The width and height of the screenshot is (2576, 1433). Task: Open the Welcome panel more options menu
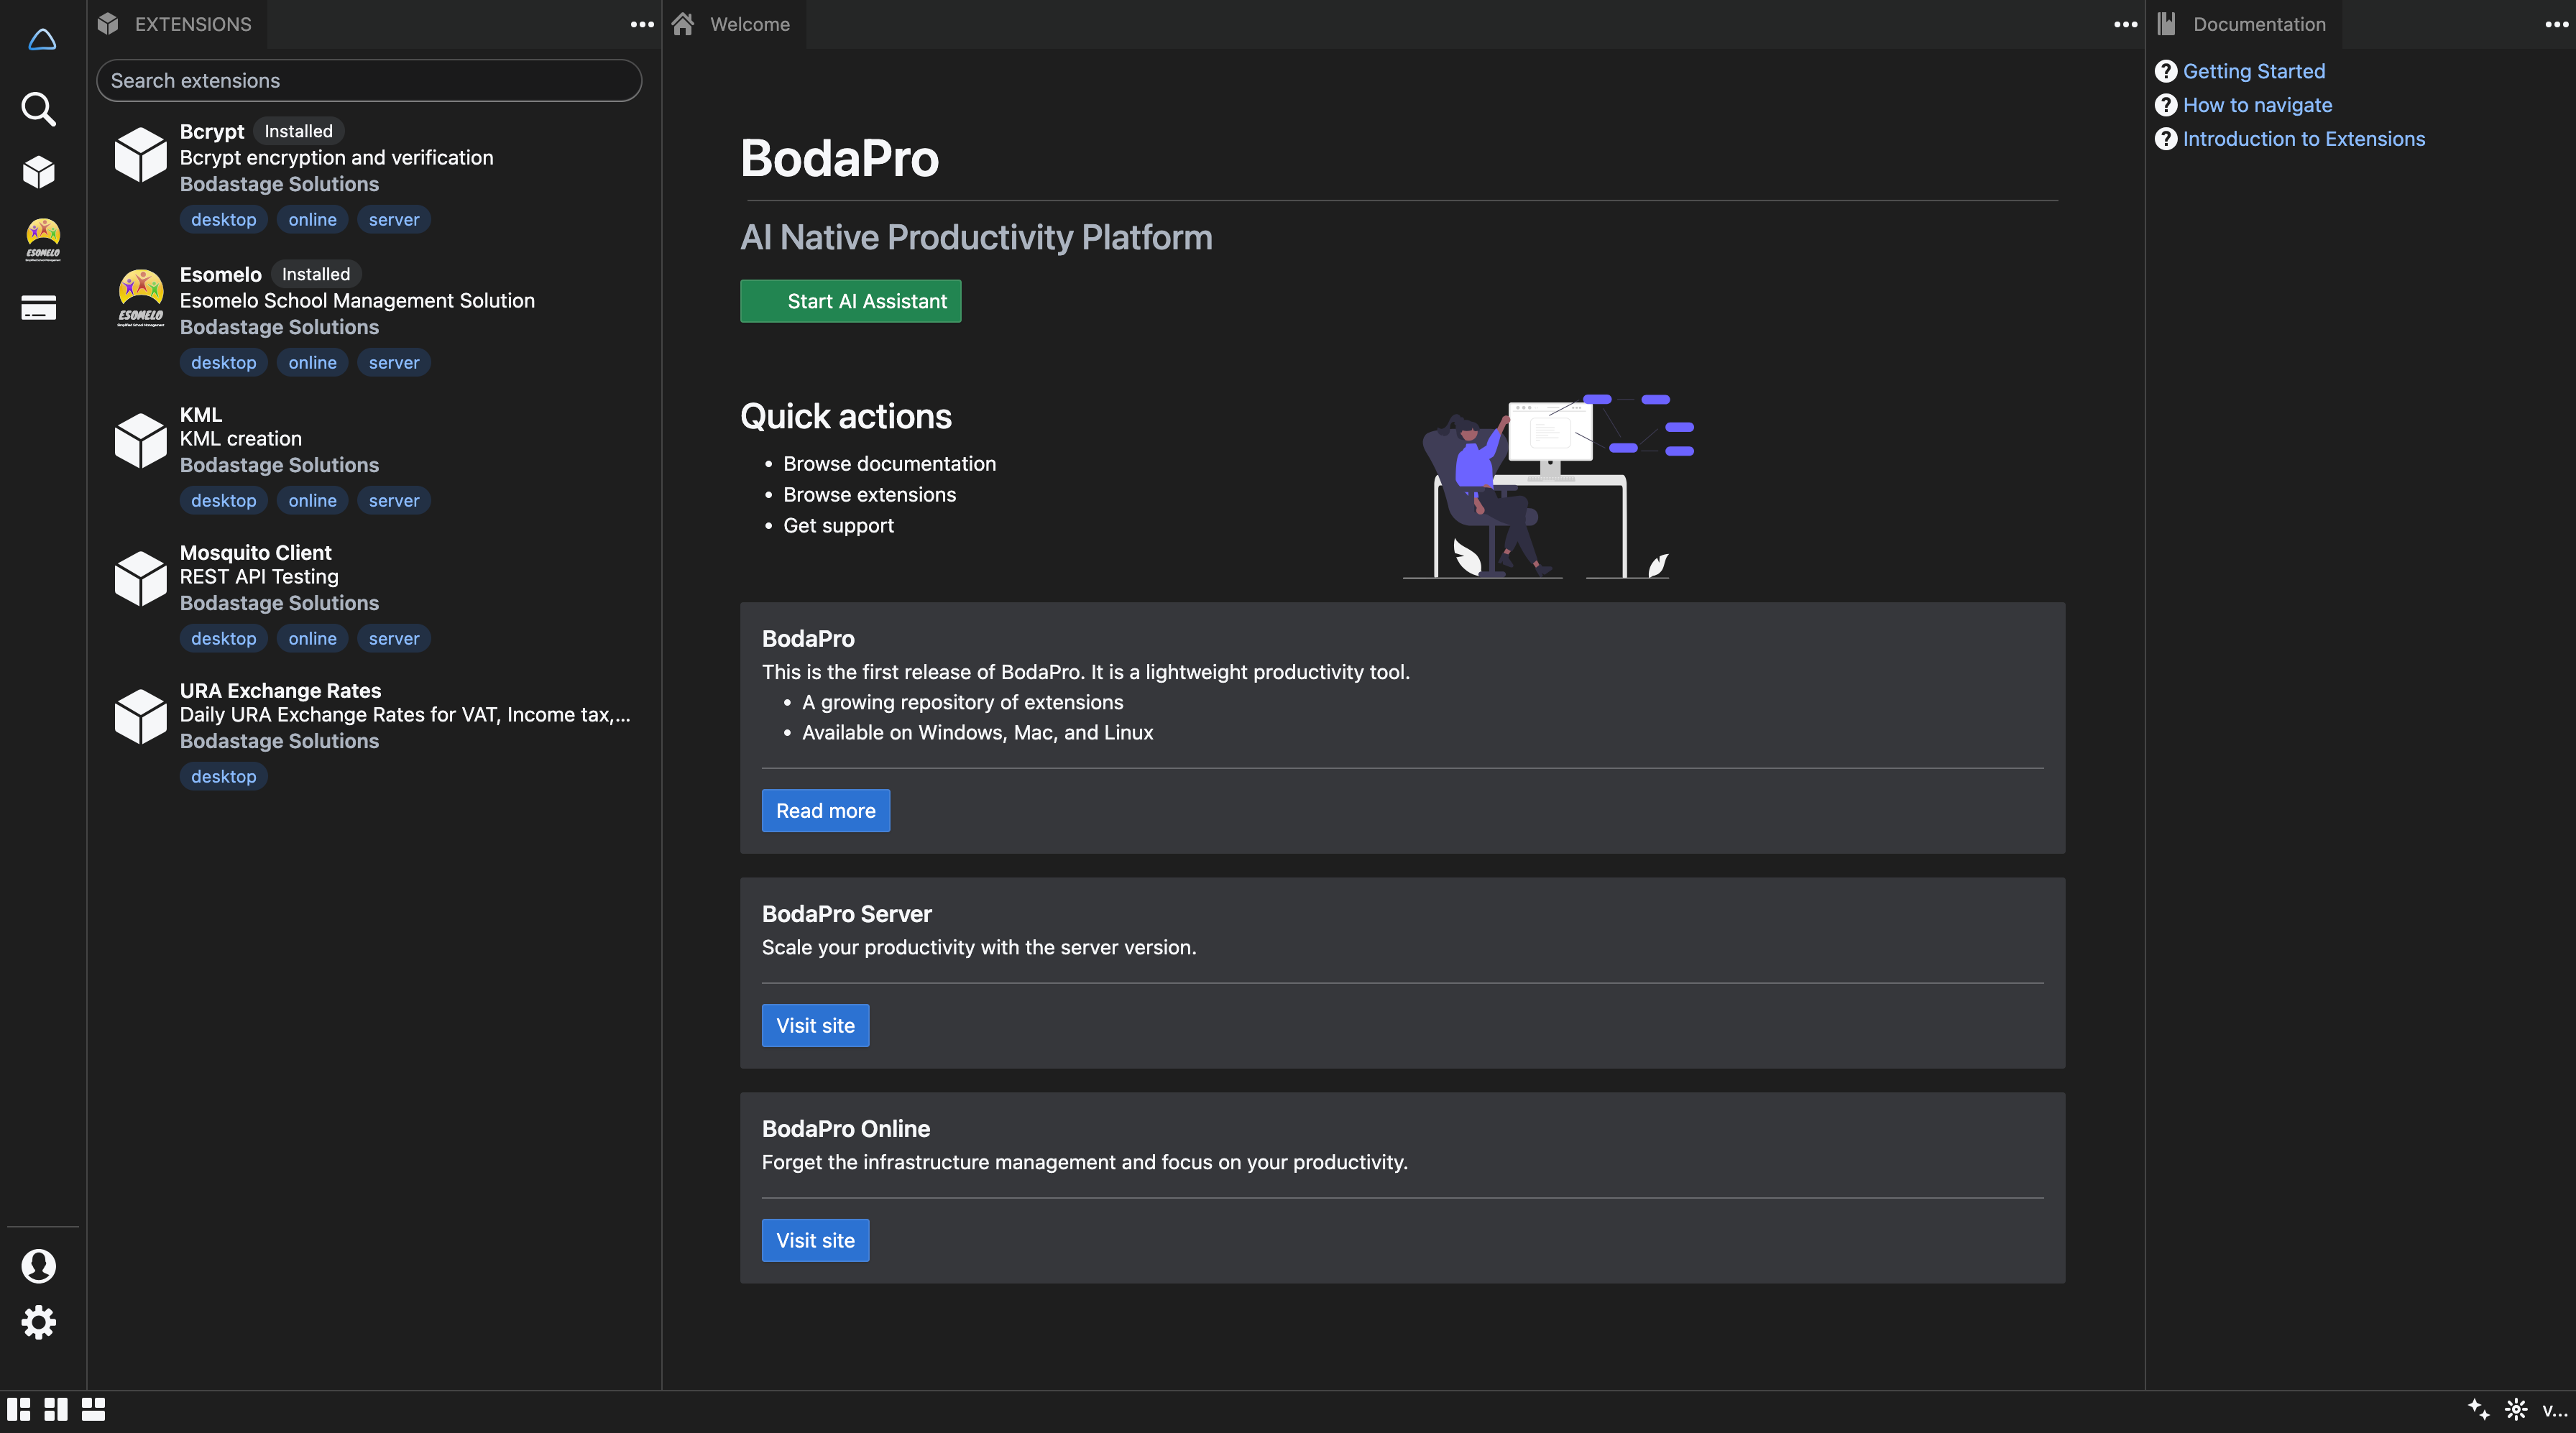2125,24
